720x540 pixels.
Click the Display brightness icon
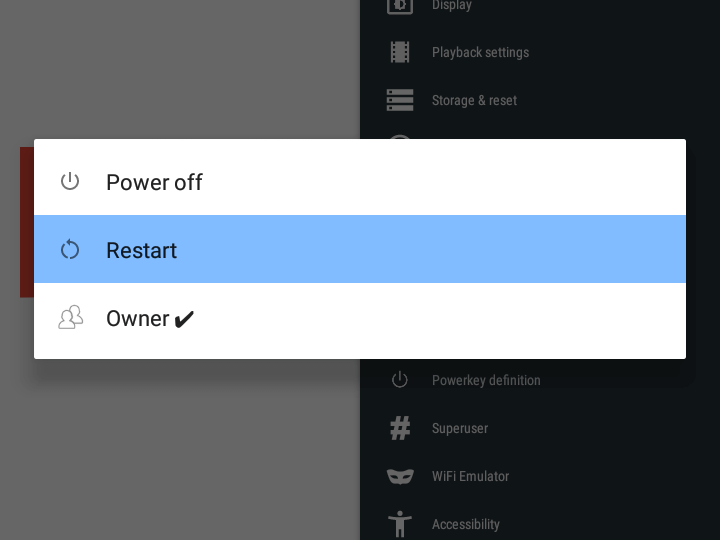[x=400, y=6]
